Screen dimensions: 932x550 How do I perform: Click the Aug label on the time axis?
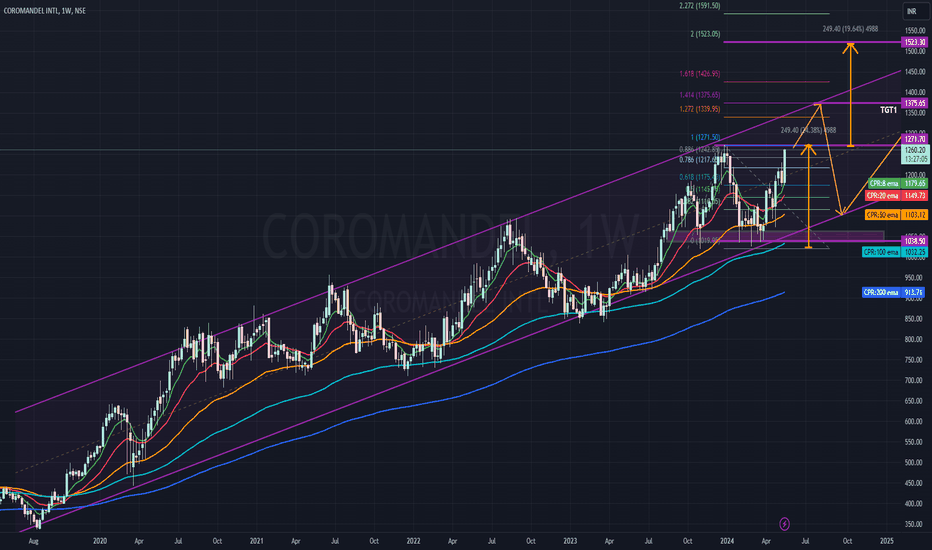(x=34, y=541)
